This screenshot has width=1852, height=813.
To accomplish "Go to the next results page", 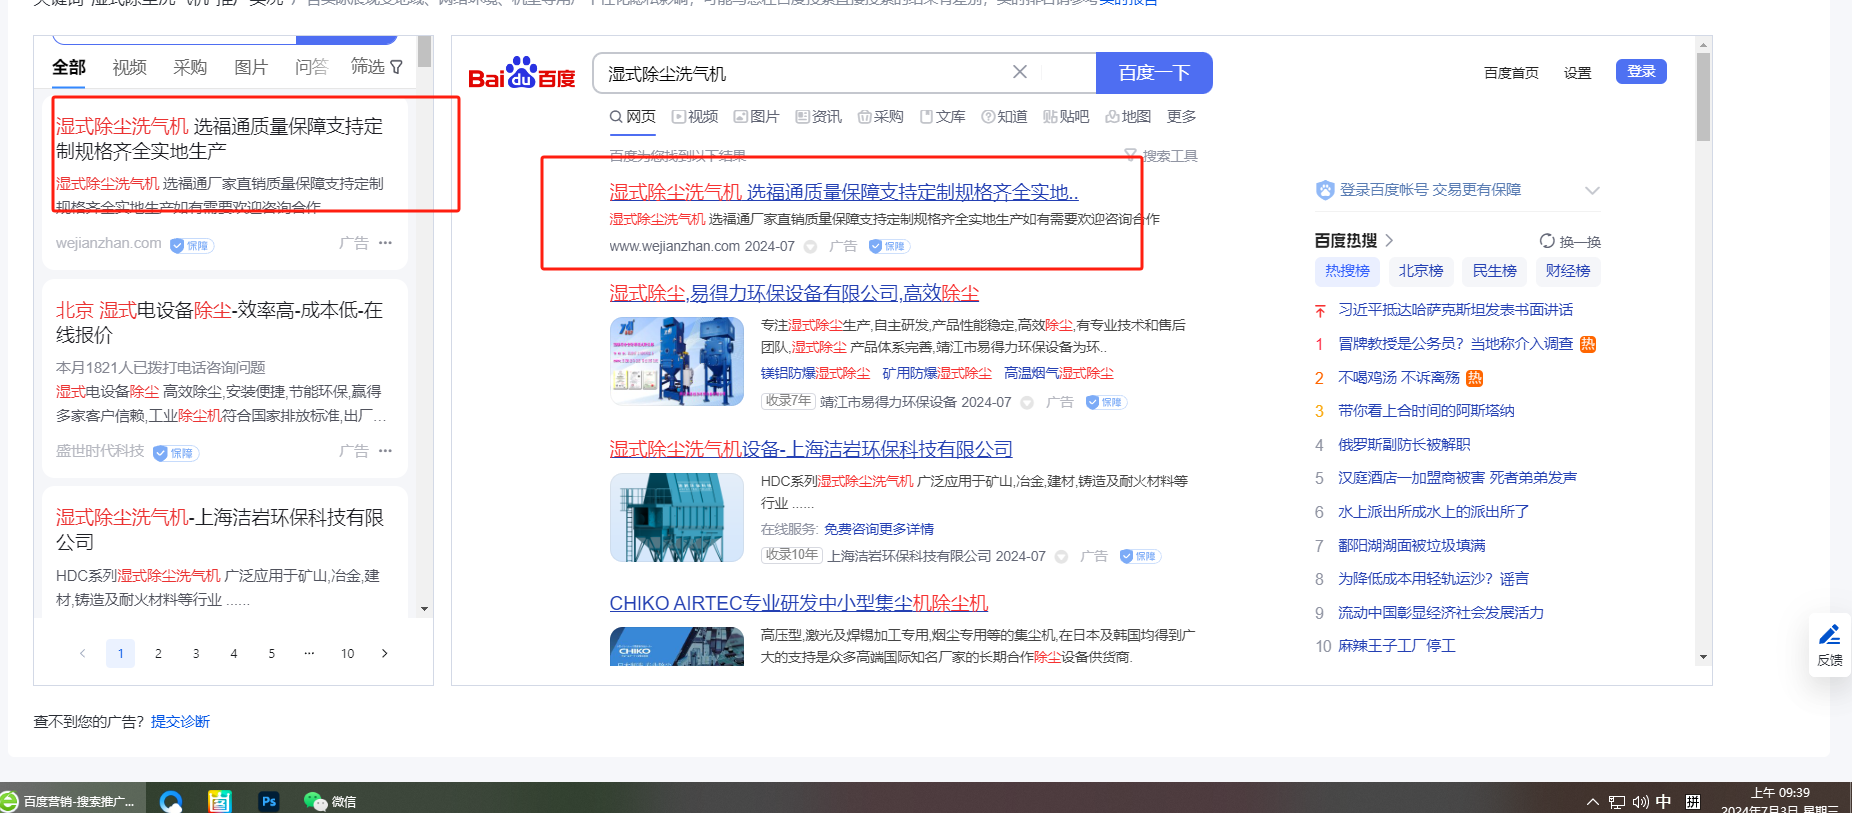I will pyautogui.click(x=385, y=653).
